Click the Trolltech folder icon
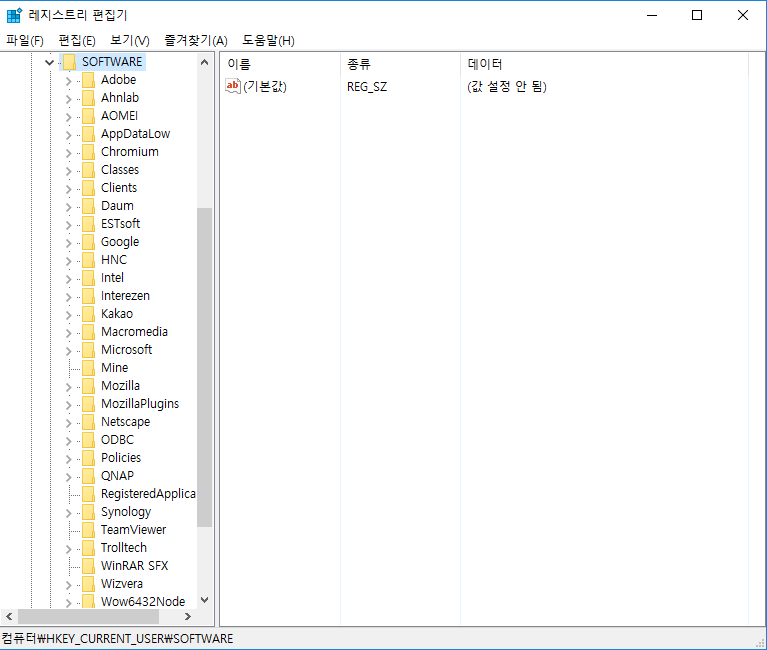Image resolution: width=767 pixels, height=650 pixels. (89, 548)
